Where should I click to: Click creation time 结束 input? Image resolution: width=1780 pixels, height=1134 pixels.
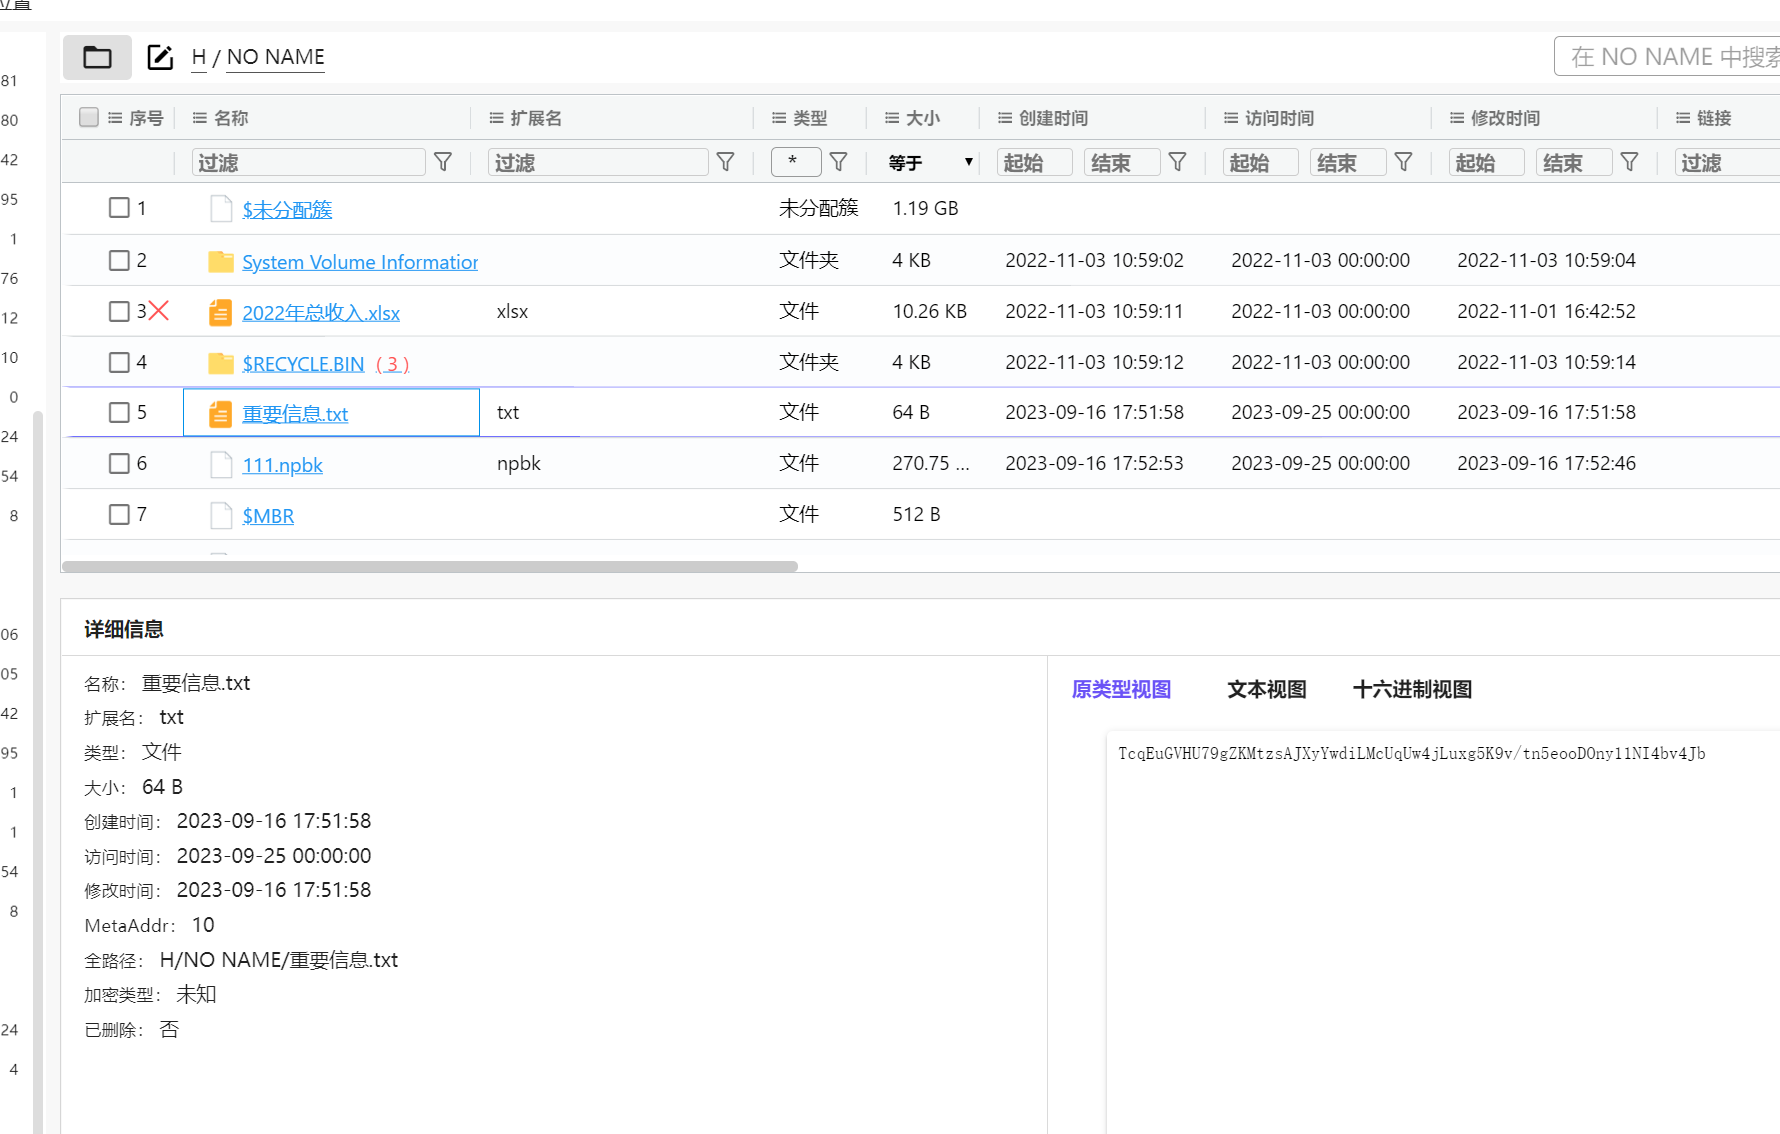coord(1122,162)
